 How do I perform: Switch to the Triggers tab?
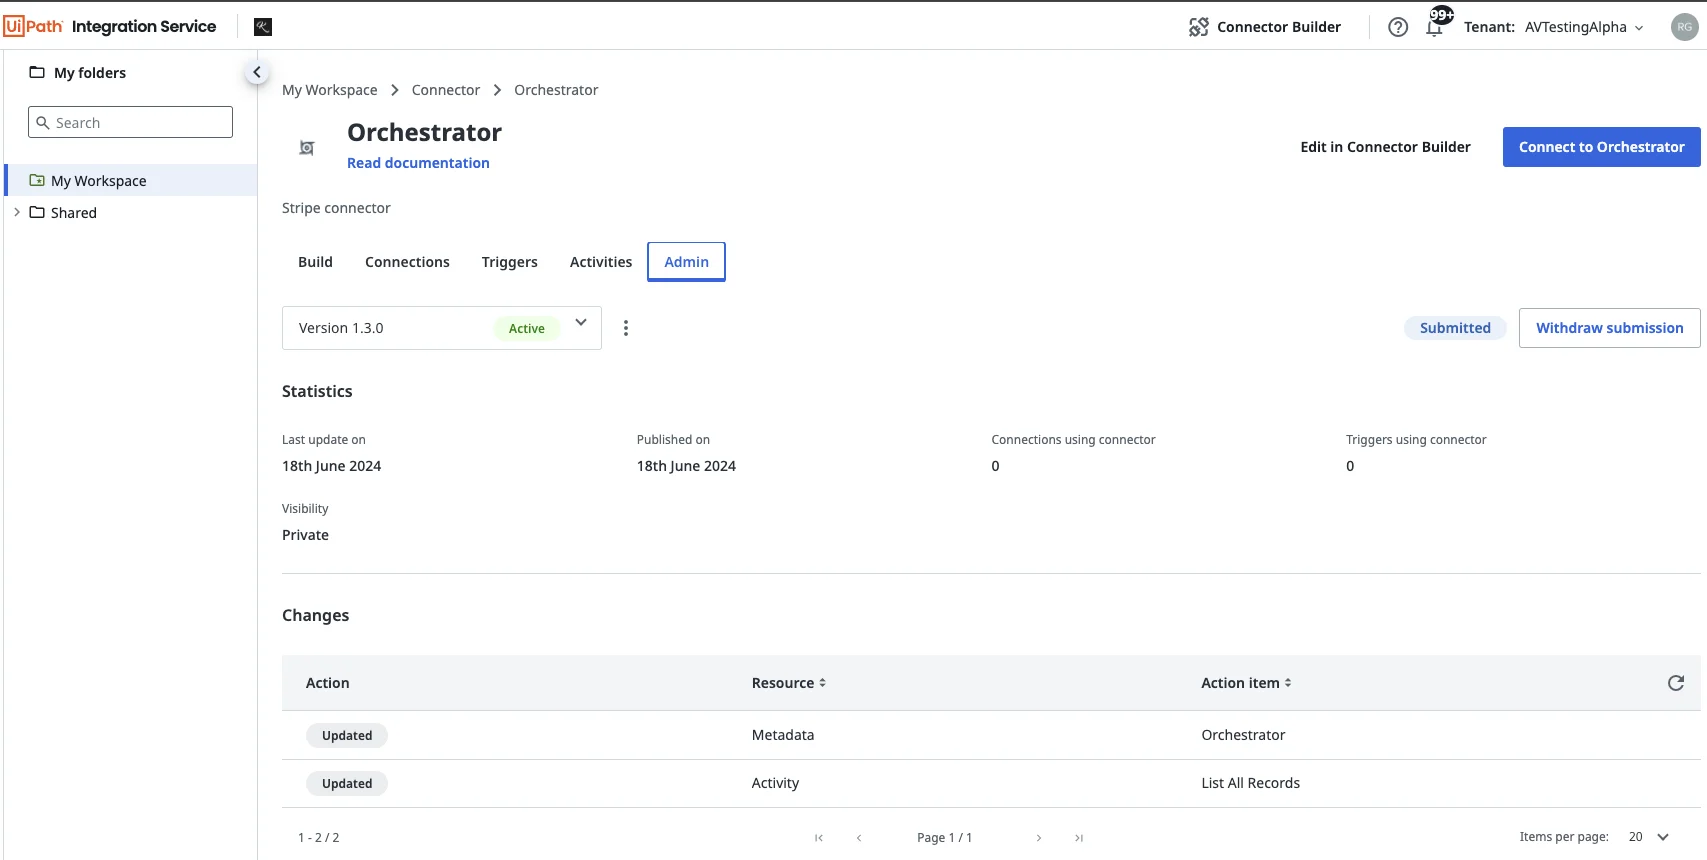509,262
